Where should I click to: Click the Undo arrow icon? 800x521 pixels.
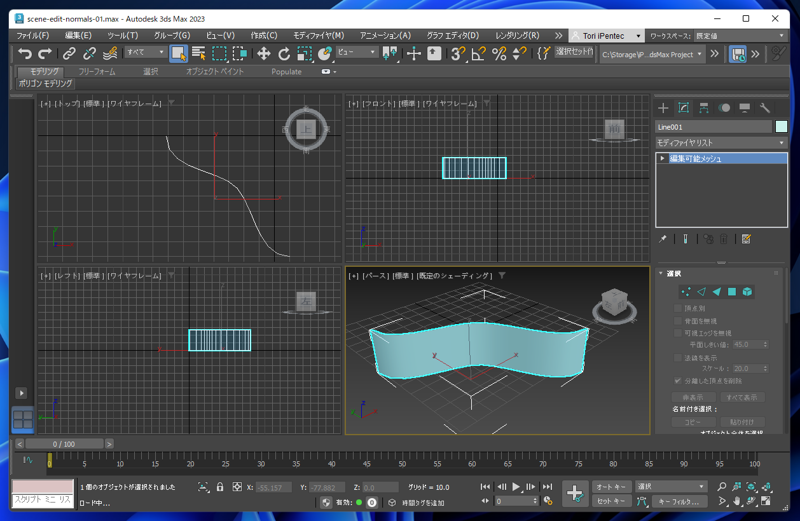pyautogui.click(x=24, y=54)
